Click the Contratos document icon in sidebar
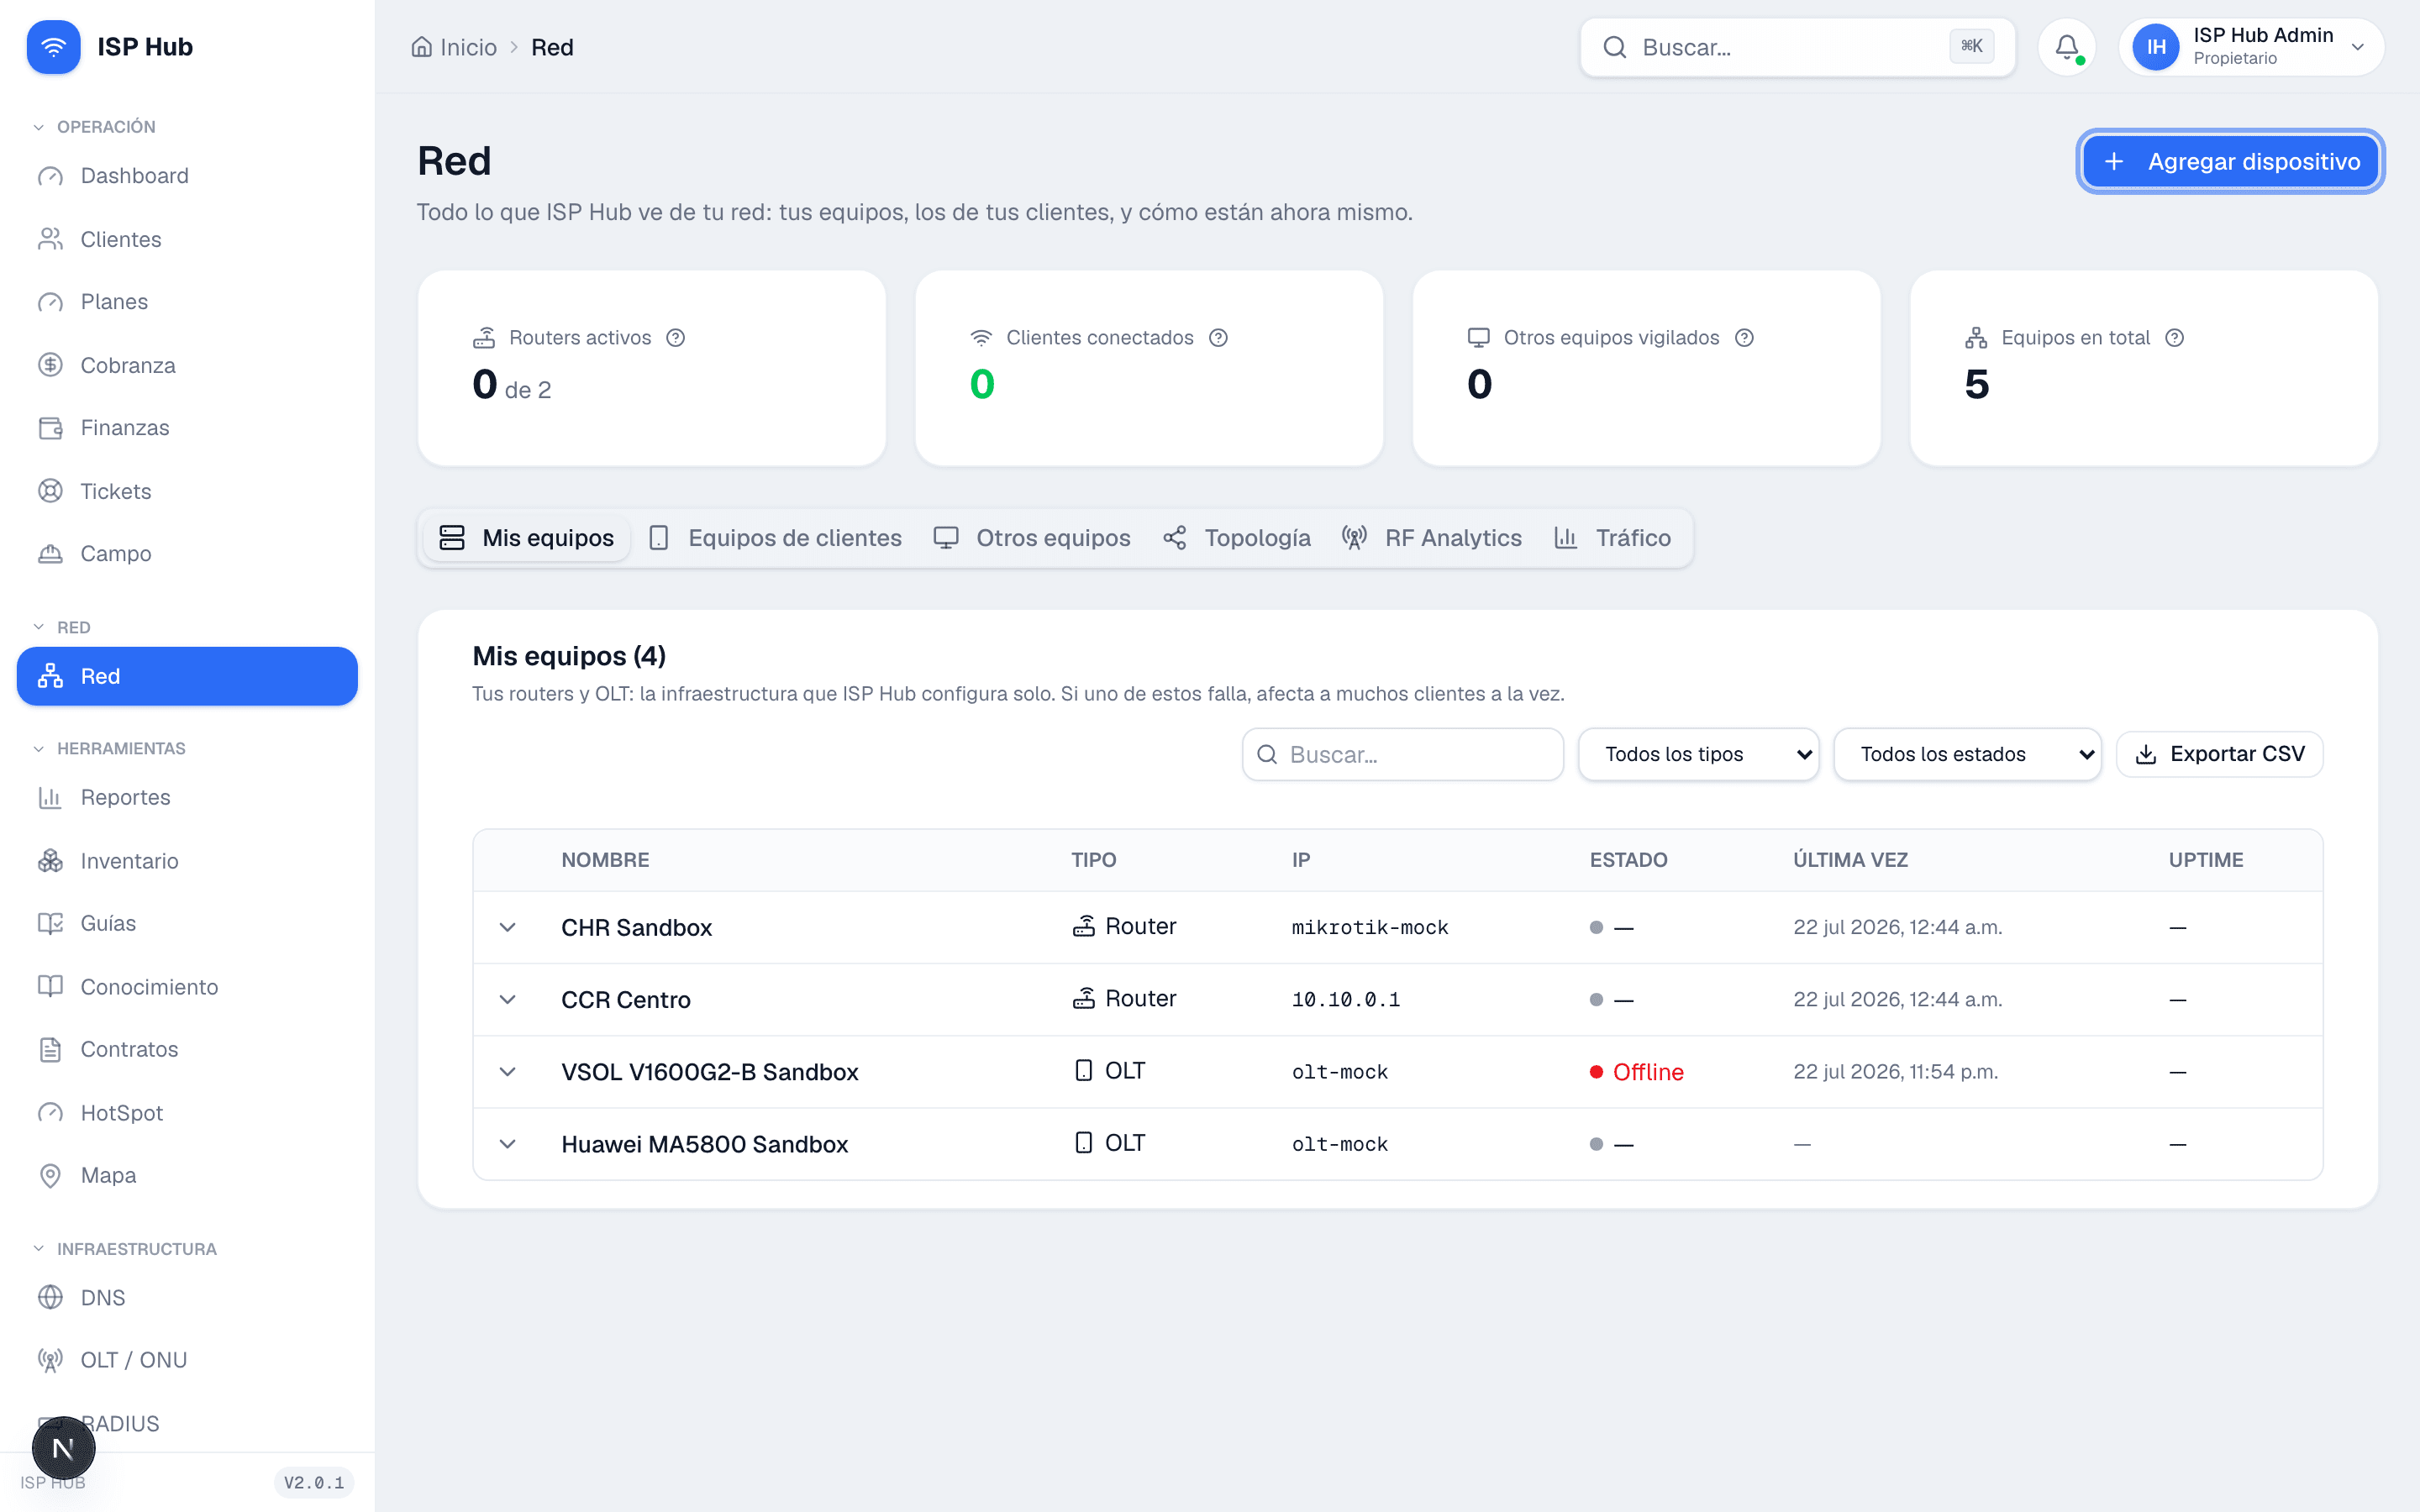The image size is (2420, 1512). click(50, 1049)
